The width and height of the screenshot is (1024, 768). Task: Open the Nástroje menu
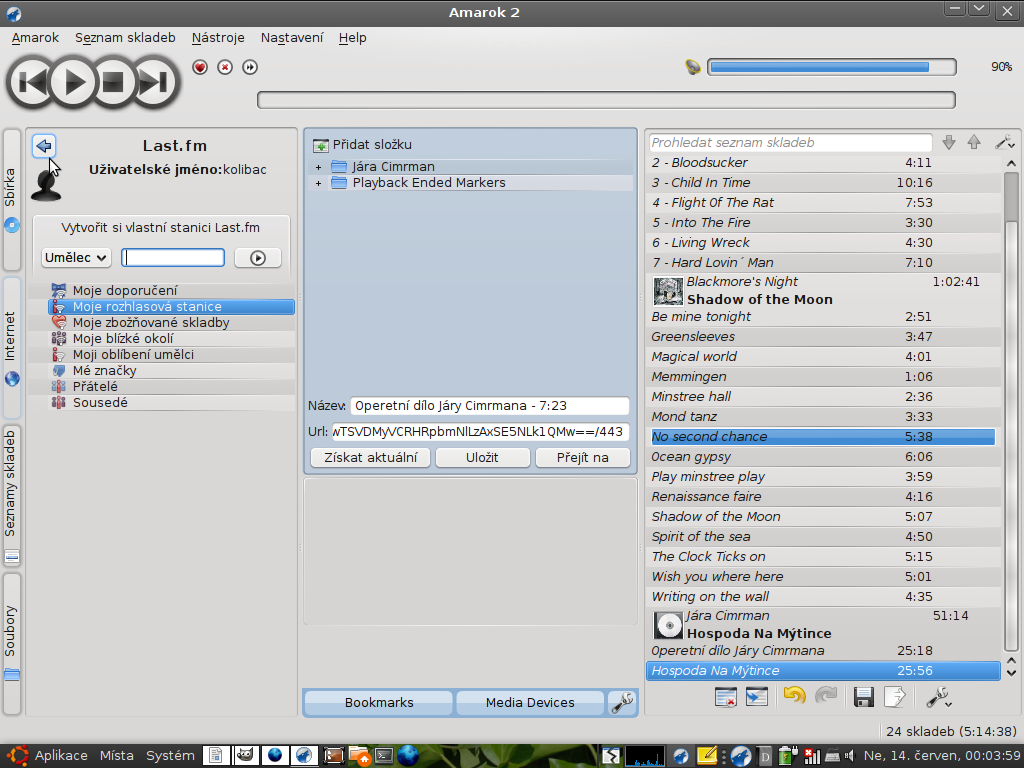click(218, 38)
